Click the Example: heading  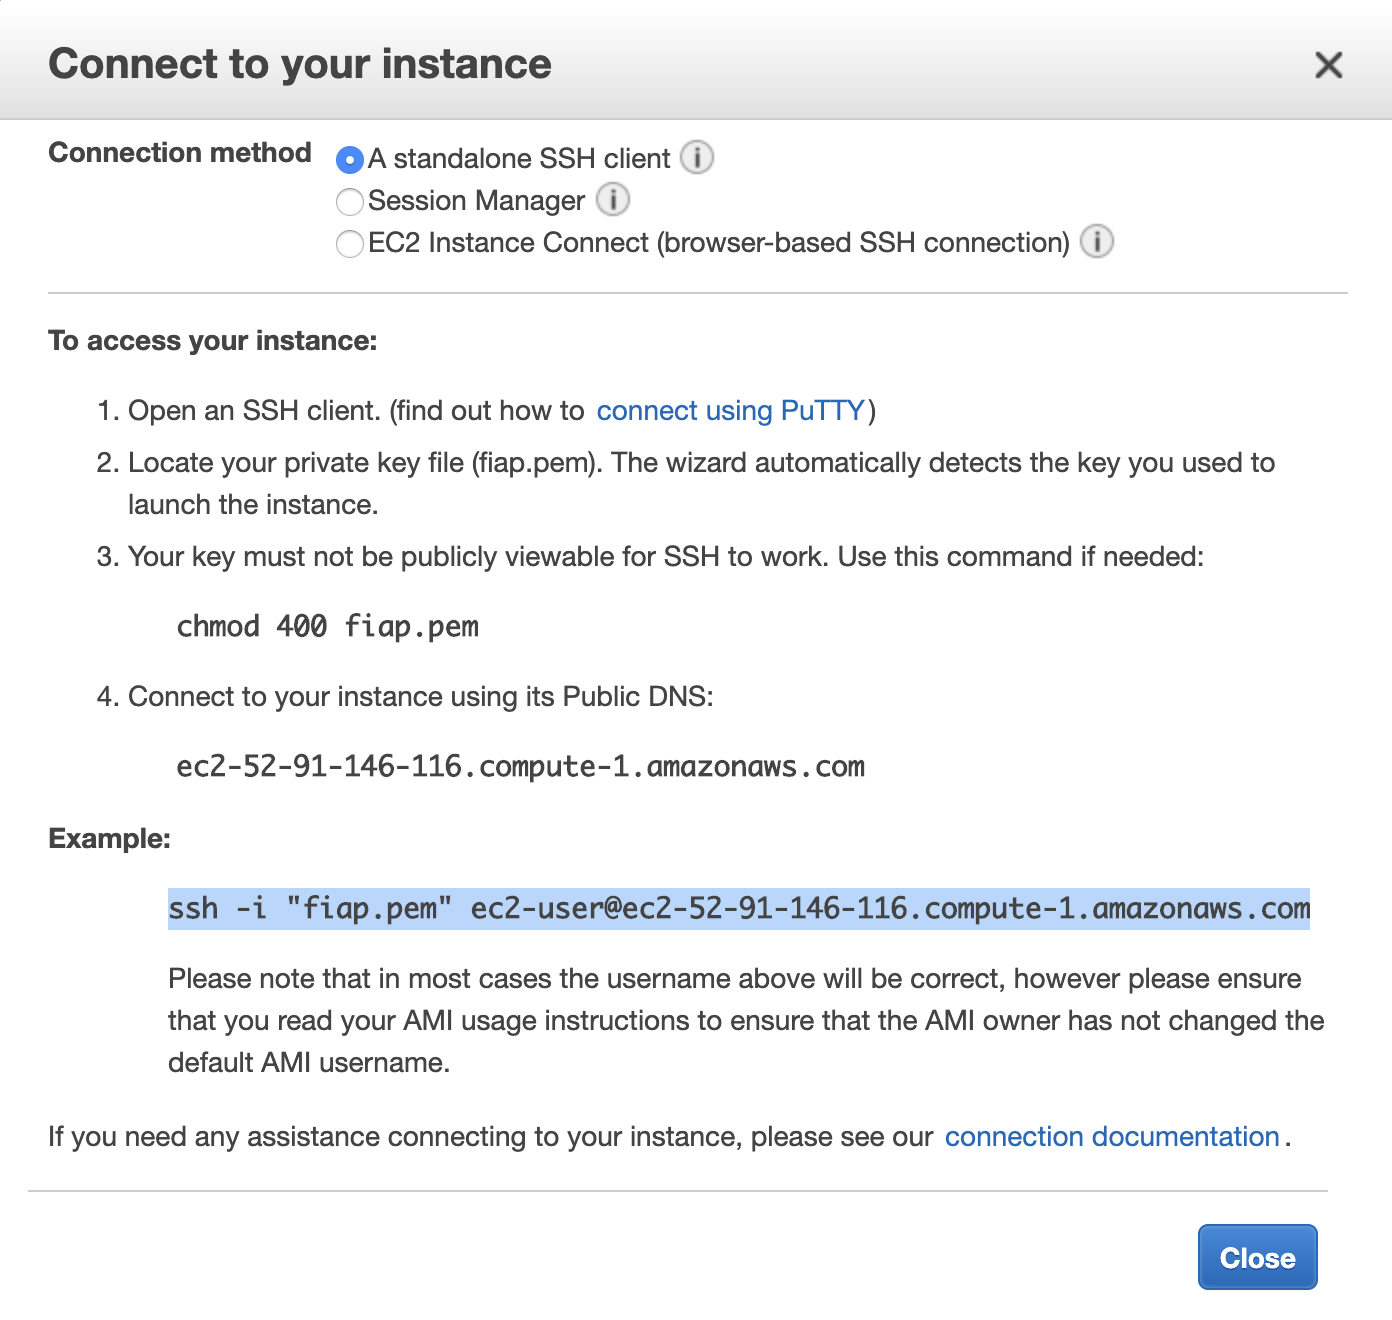[x=110, y=838]
